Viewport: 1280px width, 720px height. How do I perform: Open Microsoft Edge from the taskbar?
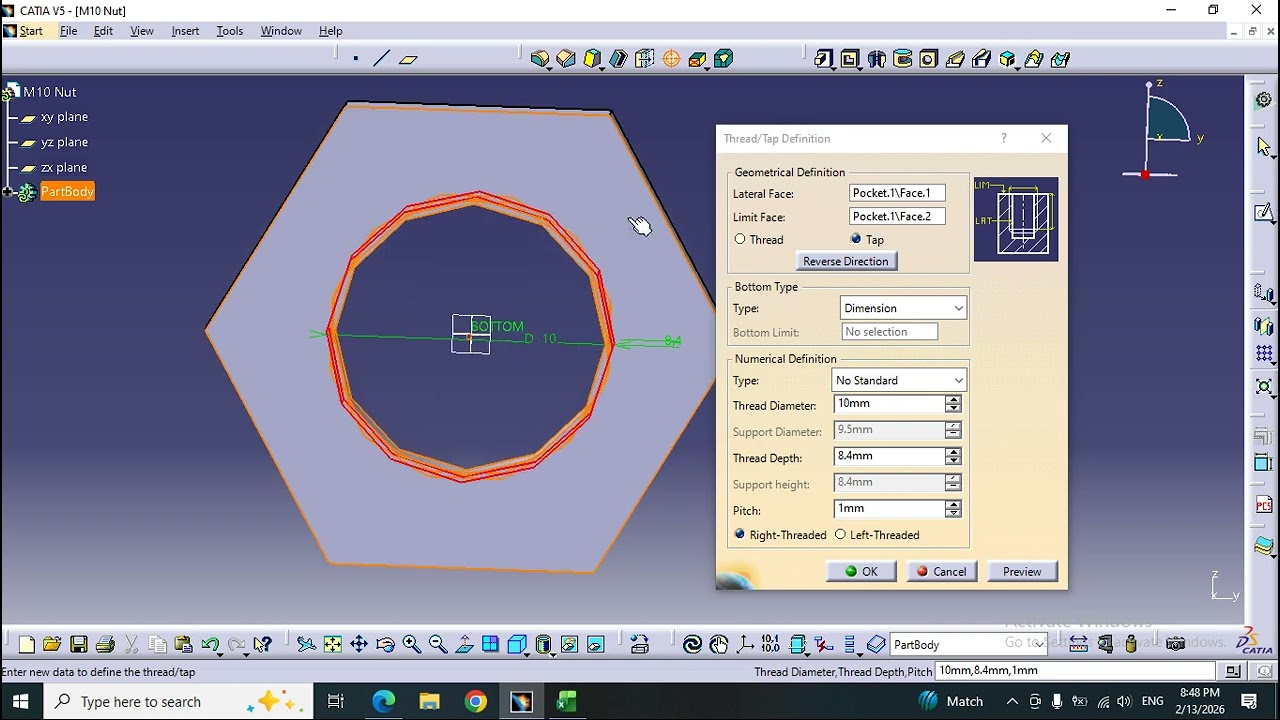[384, 701]
